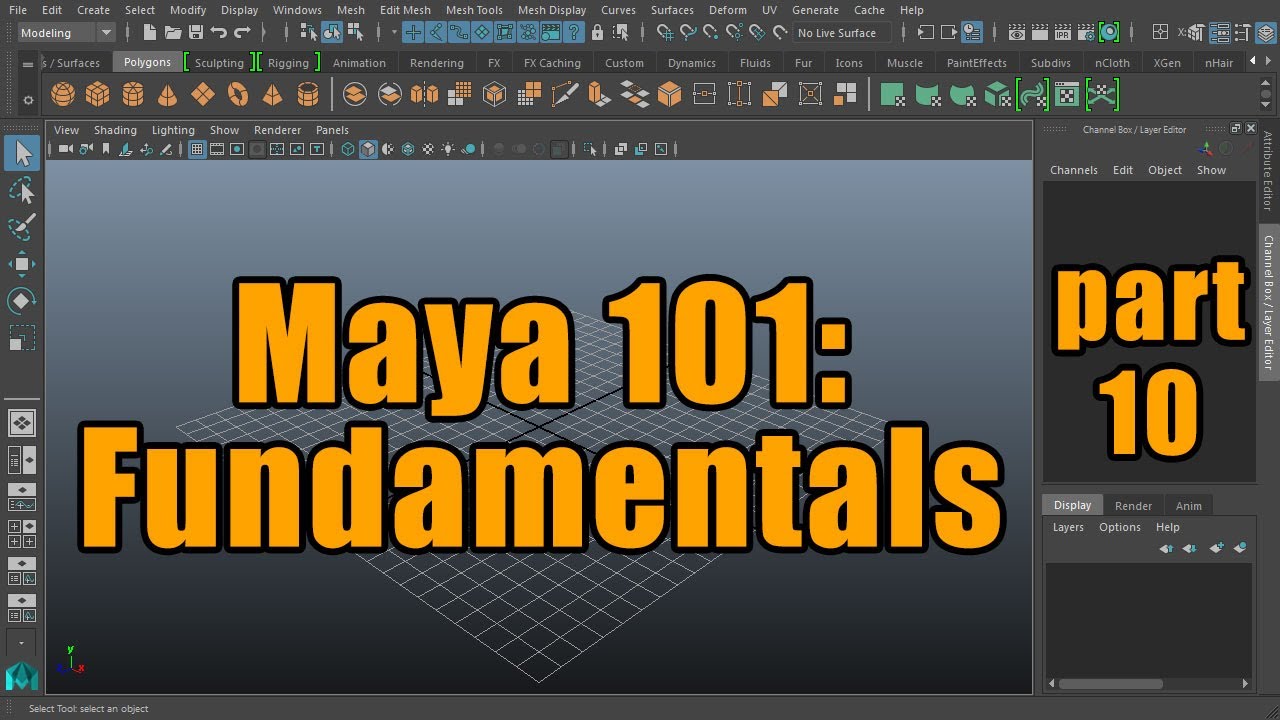Open the Channels menu in Channel Box
The height and width of the screenshot is (720, 1280).
point(1074,170)
